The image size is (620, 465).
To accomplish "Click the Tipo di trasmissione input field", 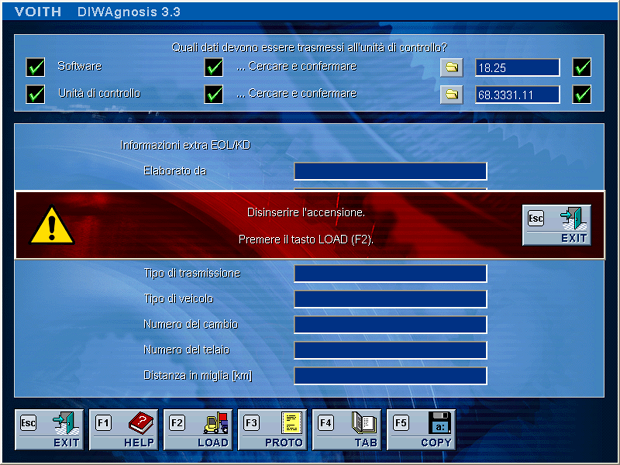I will point(390,274).
